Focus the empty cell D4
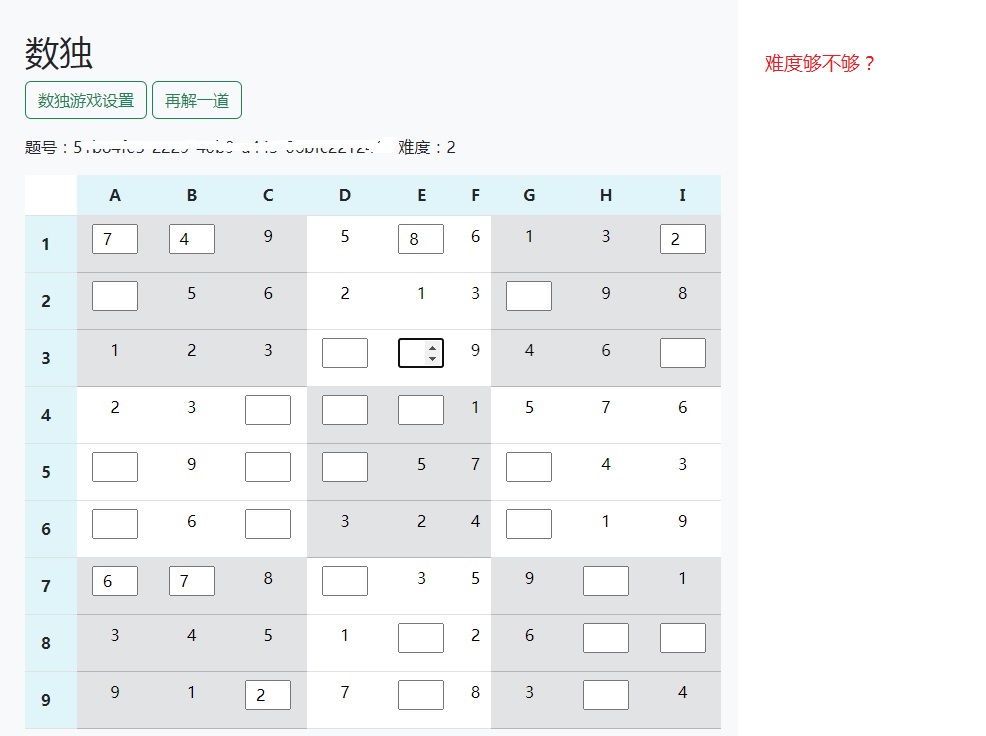The image size is (986, 736). point(345,410)
